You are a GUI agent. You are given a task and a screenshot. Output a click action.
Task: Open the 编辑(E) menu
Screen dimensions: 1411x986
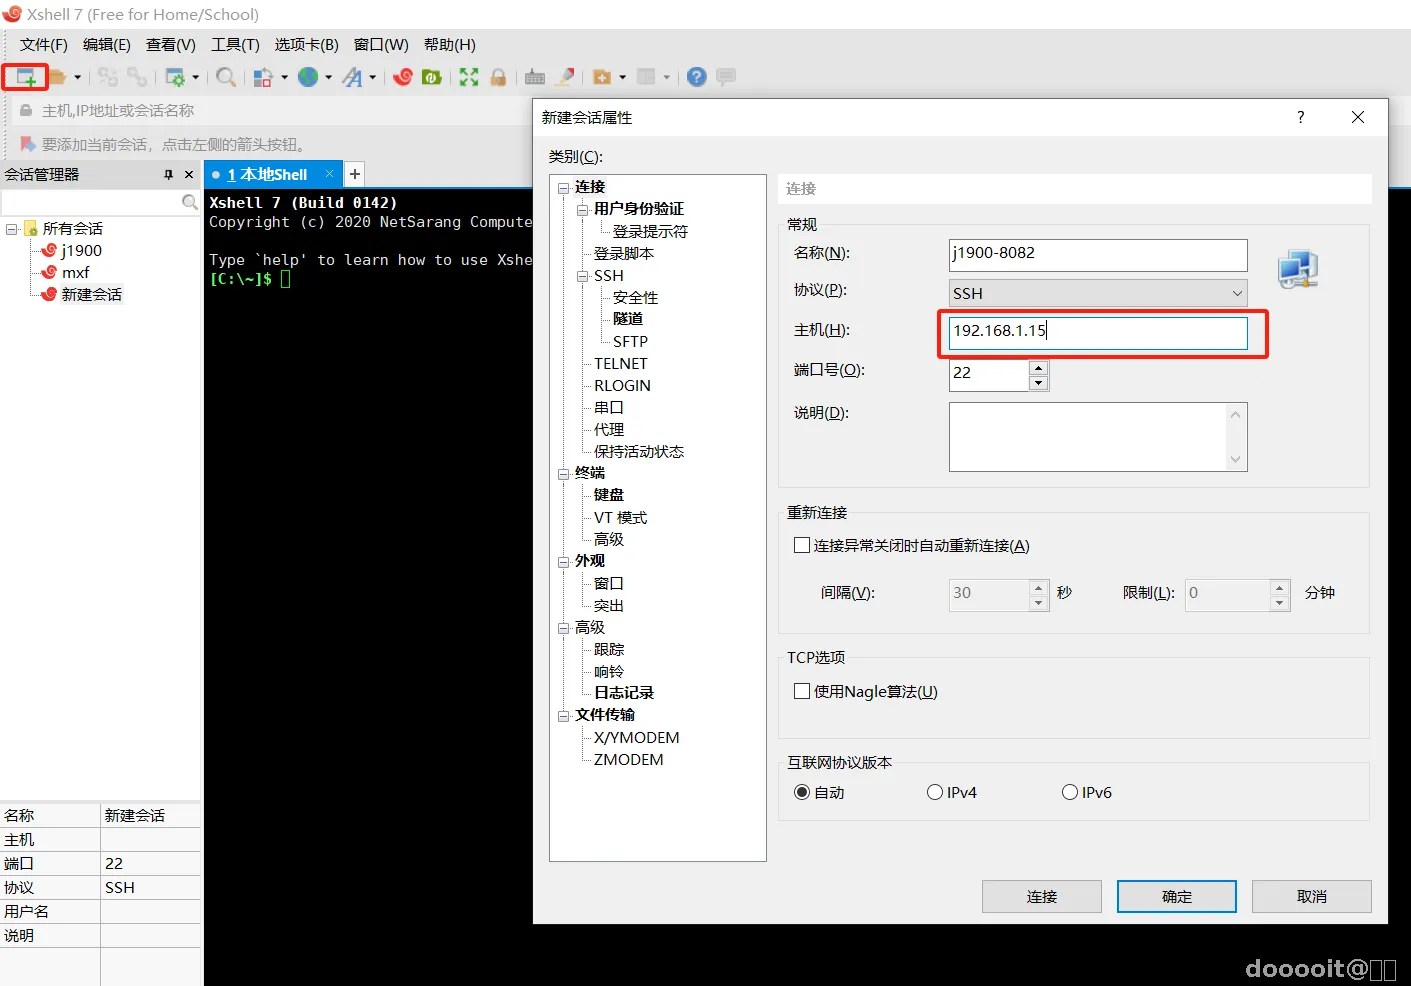tap(107, 45)
